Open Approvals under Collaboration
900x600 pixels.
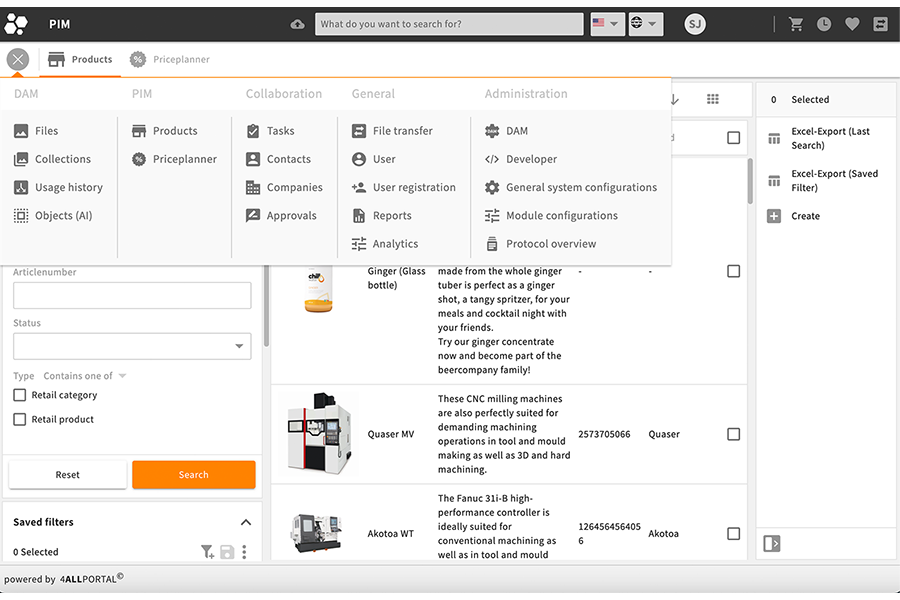(x=281, y=215)
